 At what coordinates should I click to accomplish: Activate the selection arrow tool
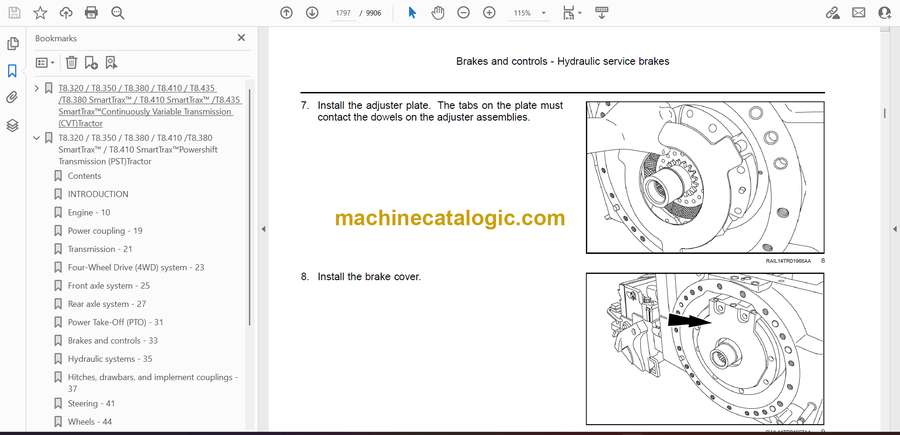(412, 13)
